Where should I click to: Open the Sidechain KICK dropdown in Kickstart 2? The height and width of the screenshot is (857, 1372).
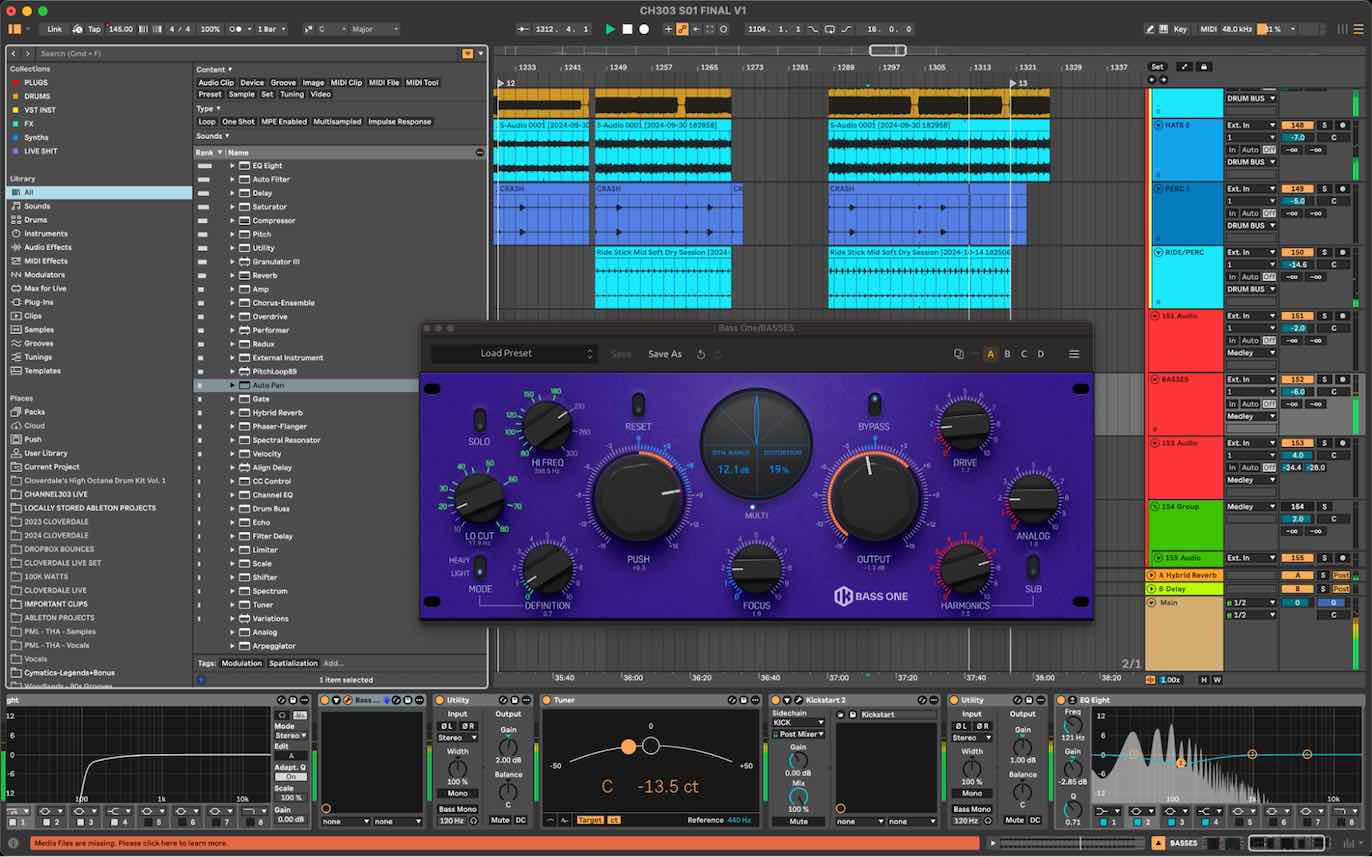click(x=796, y=723)
